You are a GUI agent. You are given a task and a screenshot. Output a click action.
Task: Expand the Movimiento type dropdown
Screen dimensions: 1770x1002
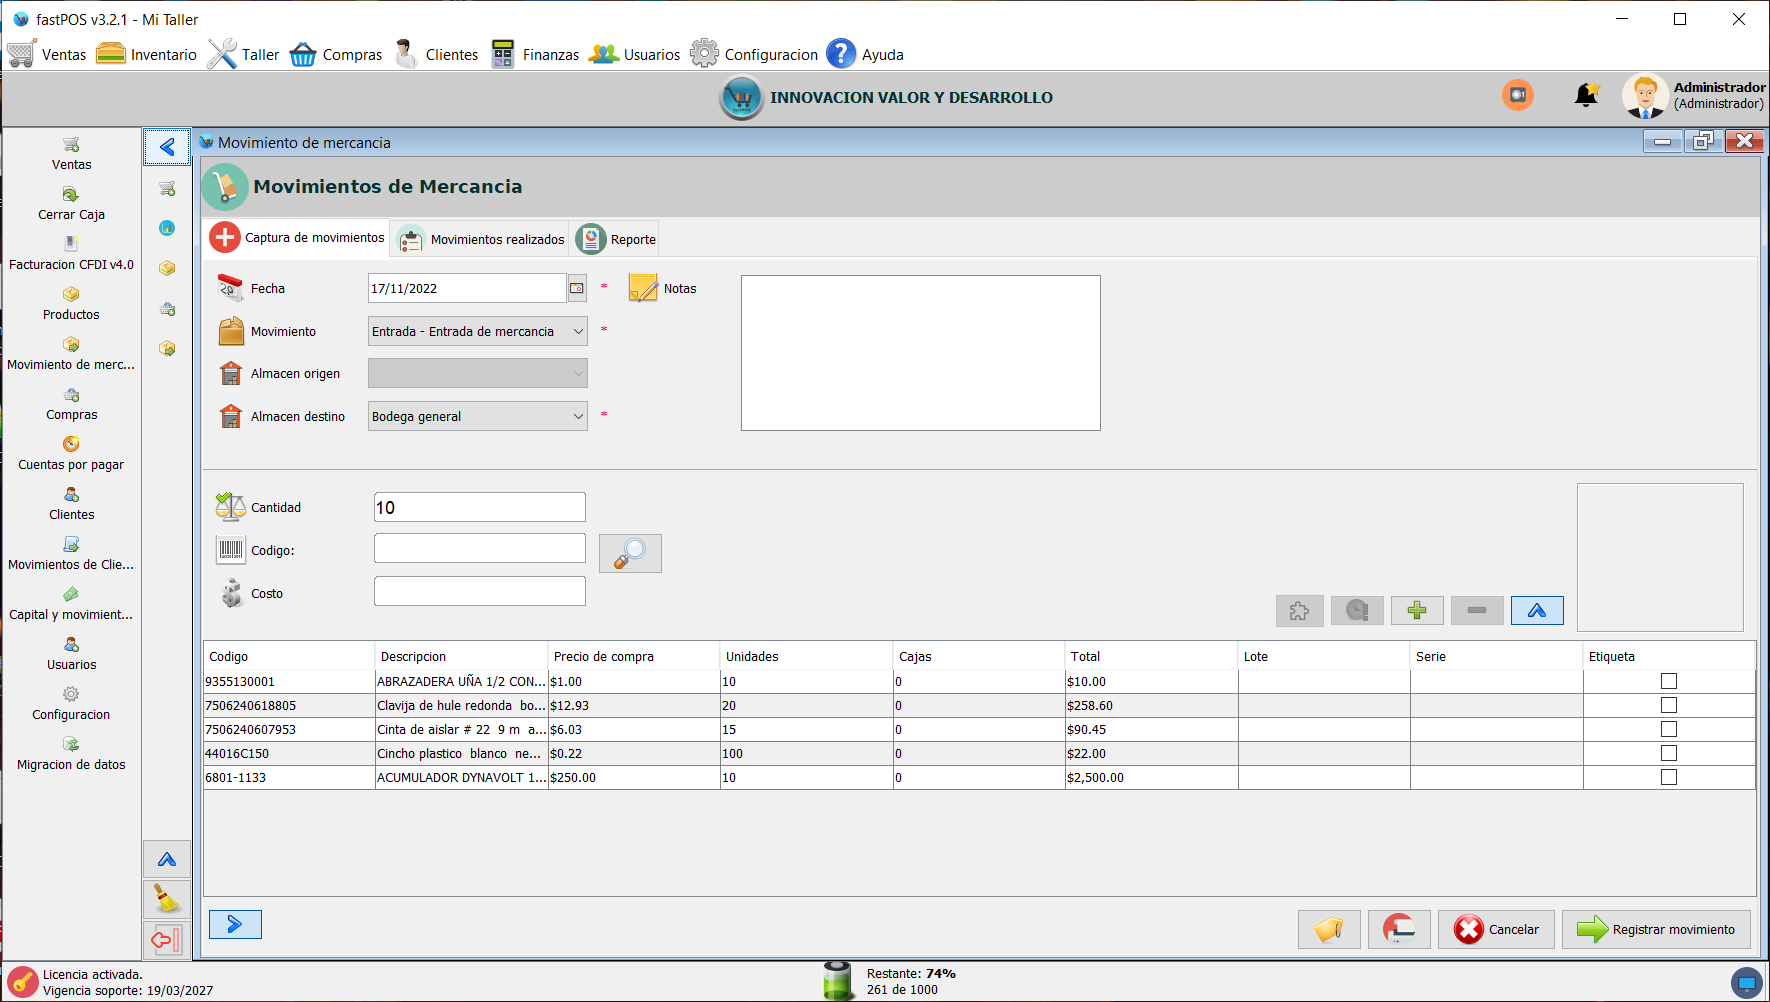pyautogui.click(x=578, y=331)
